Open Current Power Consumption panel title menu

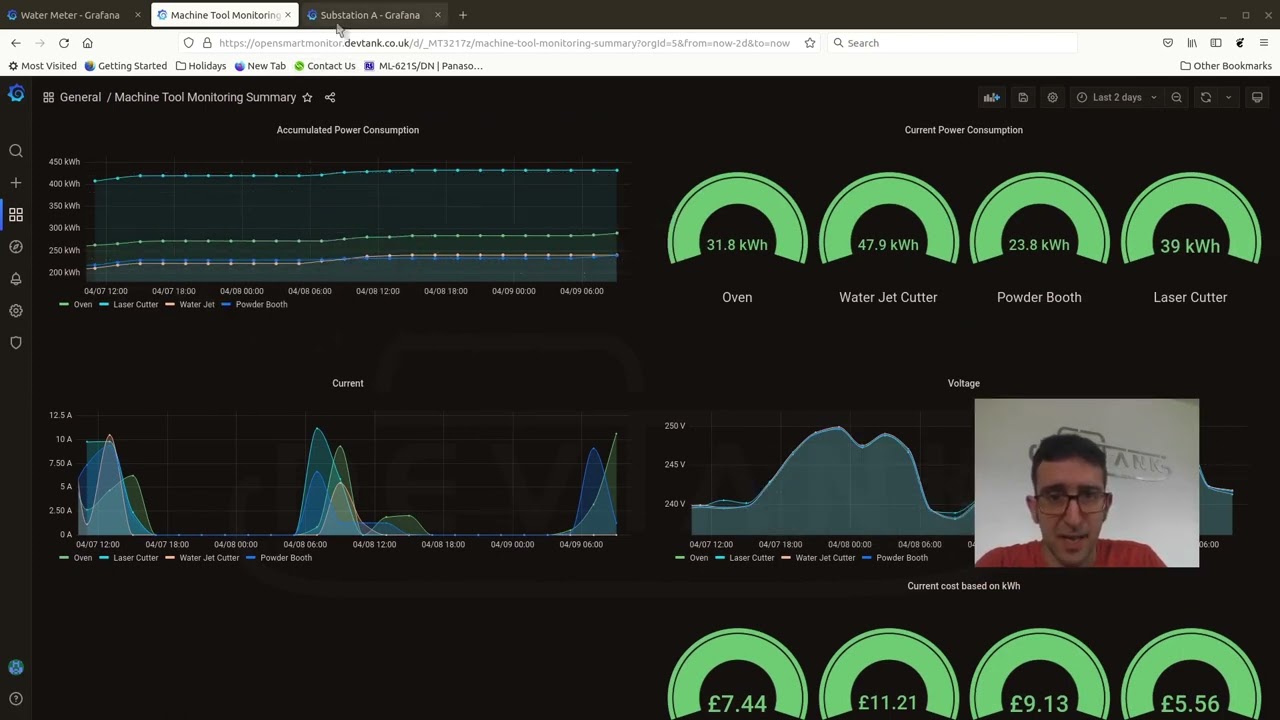963,130
